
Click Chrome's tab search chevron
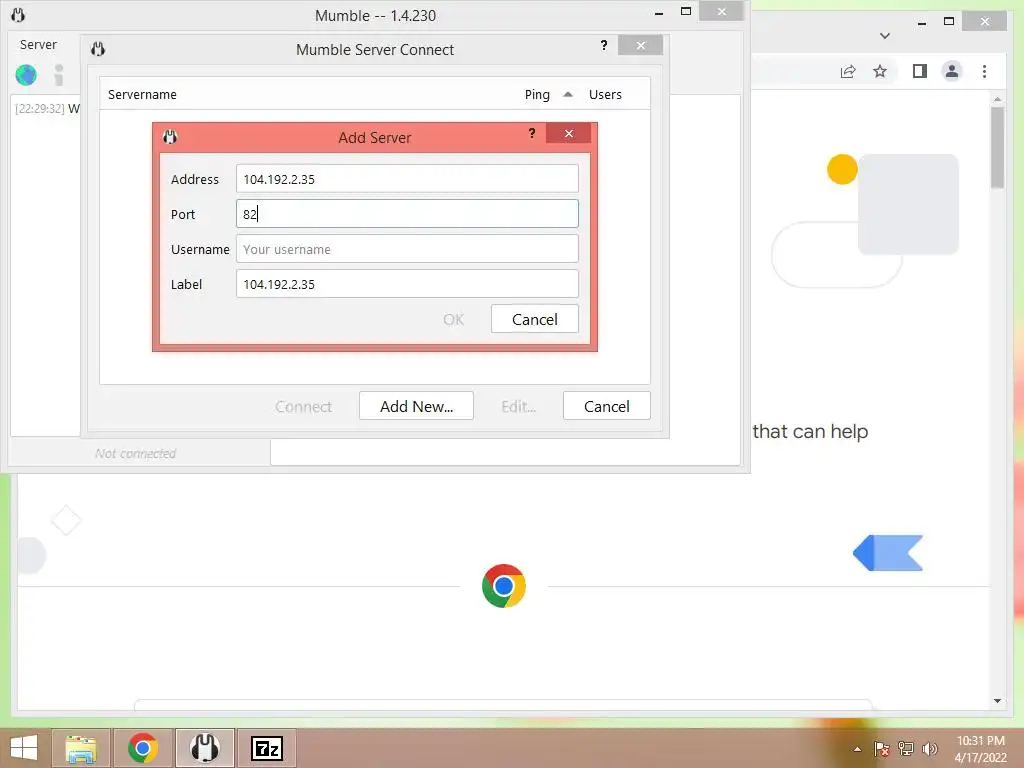(885, 35)
